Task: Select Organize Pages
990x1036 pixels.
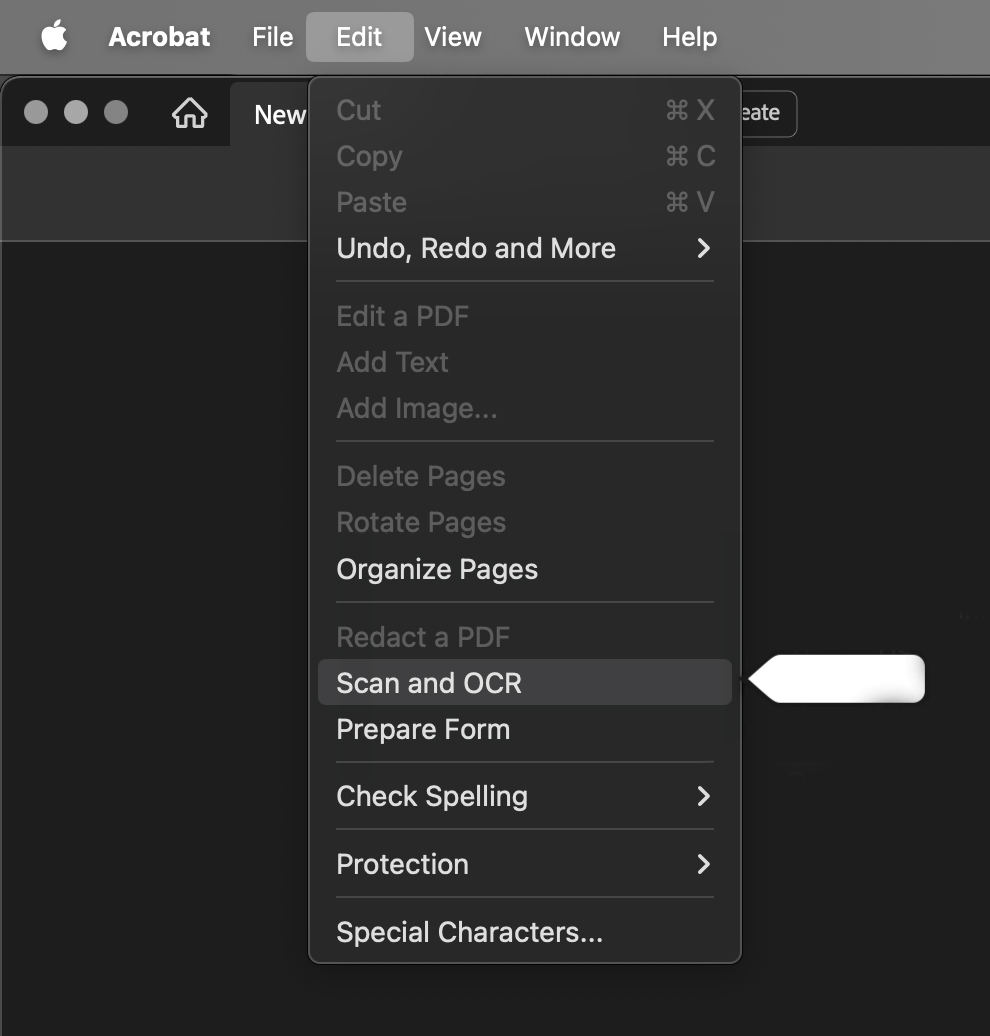Action: (525, 569)
